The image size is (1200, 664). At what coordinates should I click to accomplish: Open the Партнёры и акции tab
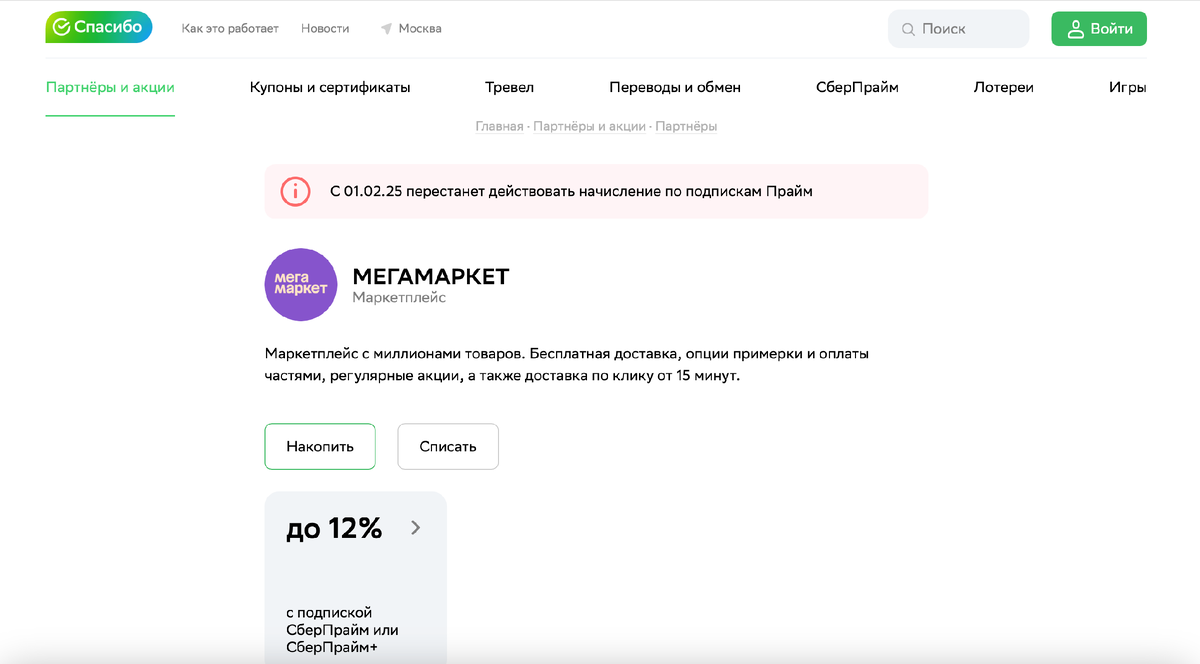(110, 87)
